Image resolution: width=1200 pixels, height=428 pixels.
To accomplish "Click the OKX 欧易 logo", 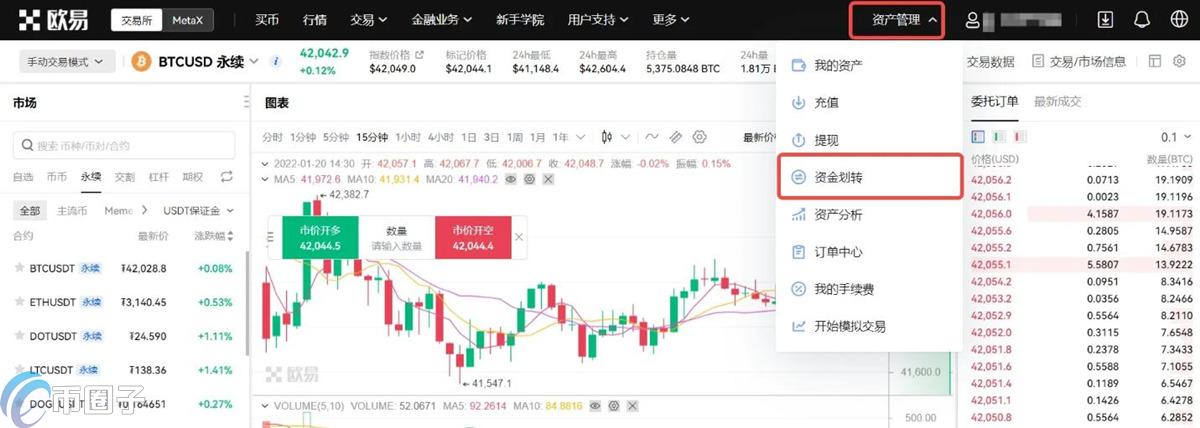I will click(x=52, y=20).
